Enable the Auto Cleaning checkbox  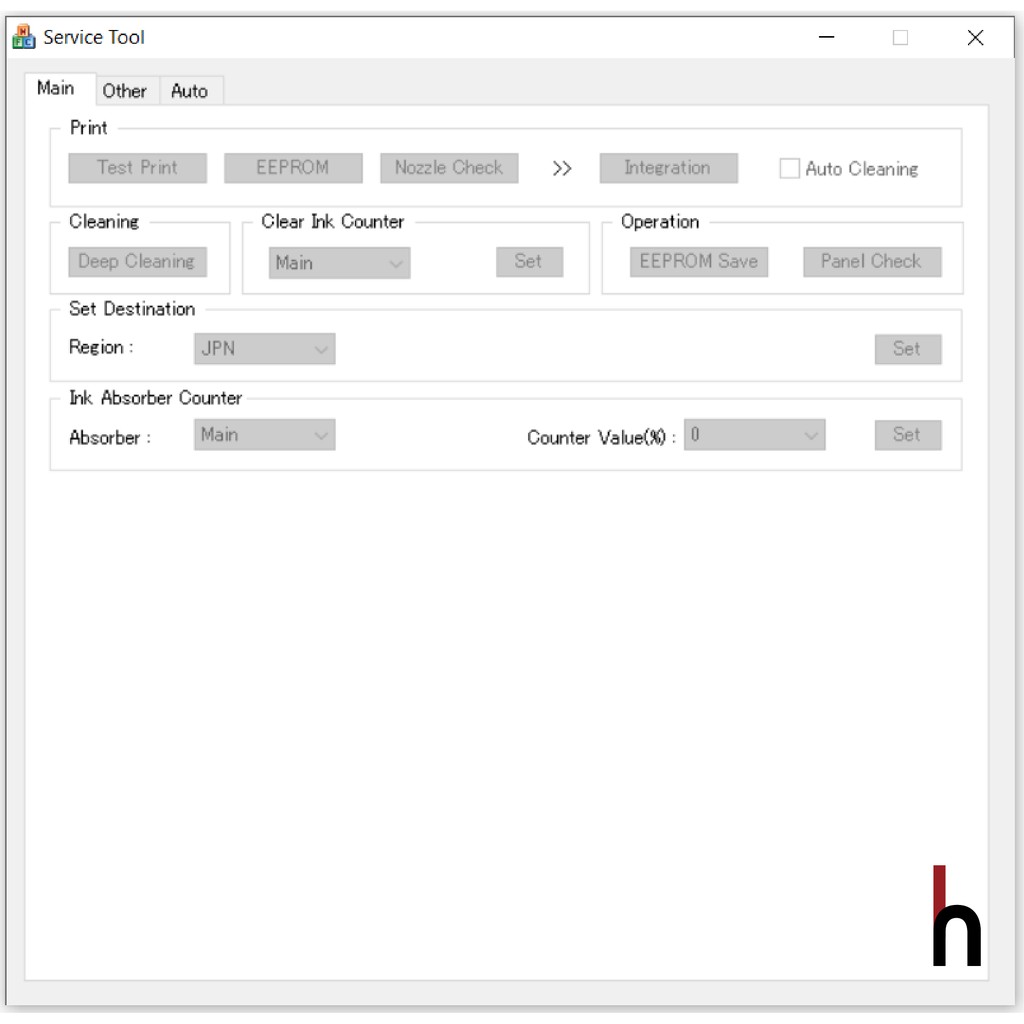[x=790, y=169]
